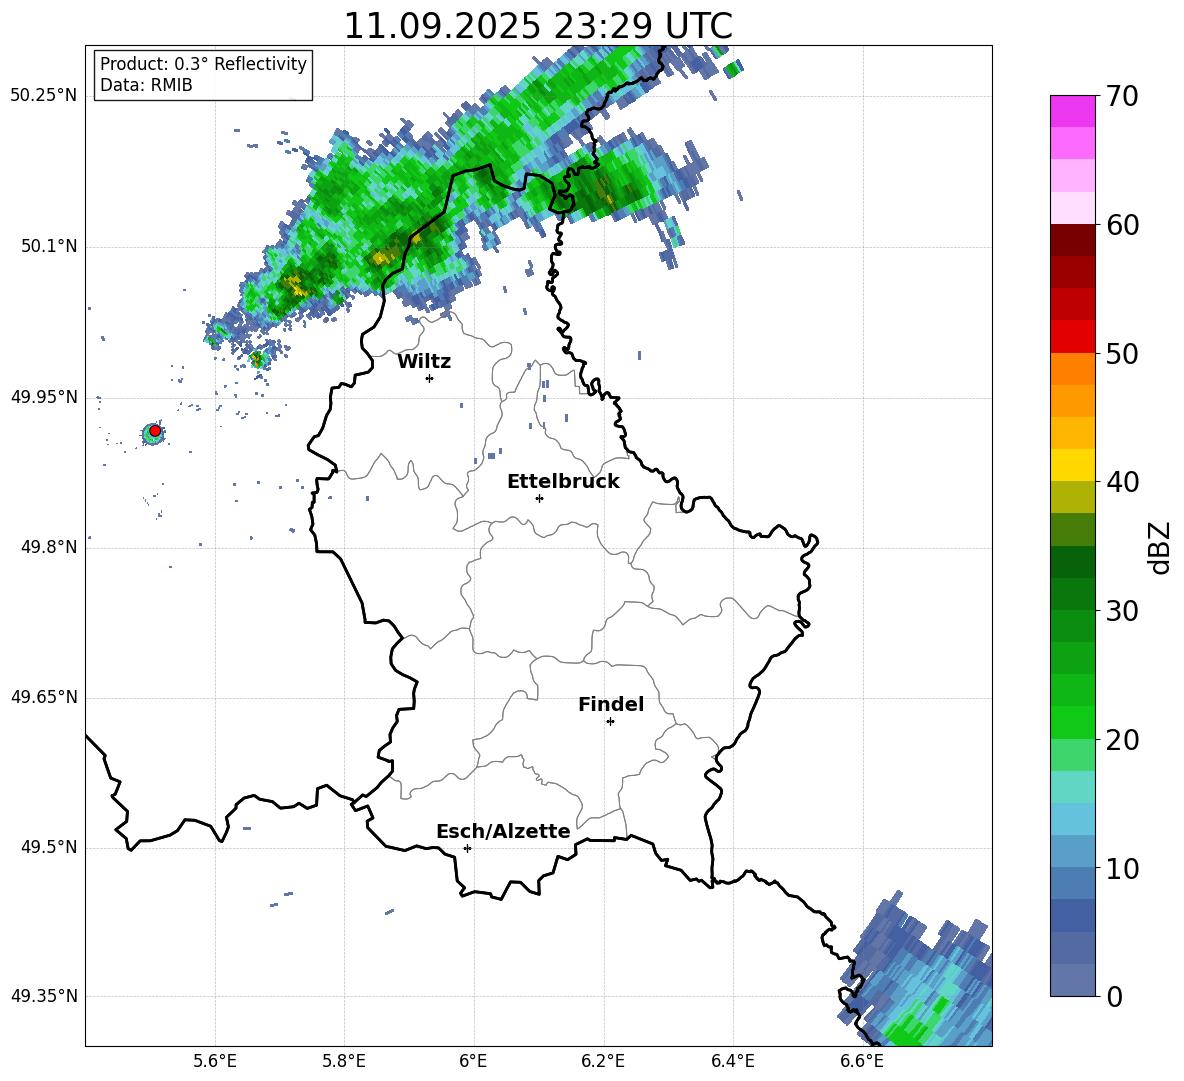The width and height of the screenshot is (1184, 1081).
Task: Click the red dot radar marker
Action: 155,431
